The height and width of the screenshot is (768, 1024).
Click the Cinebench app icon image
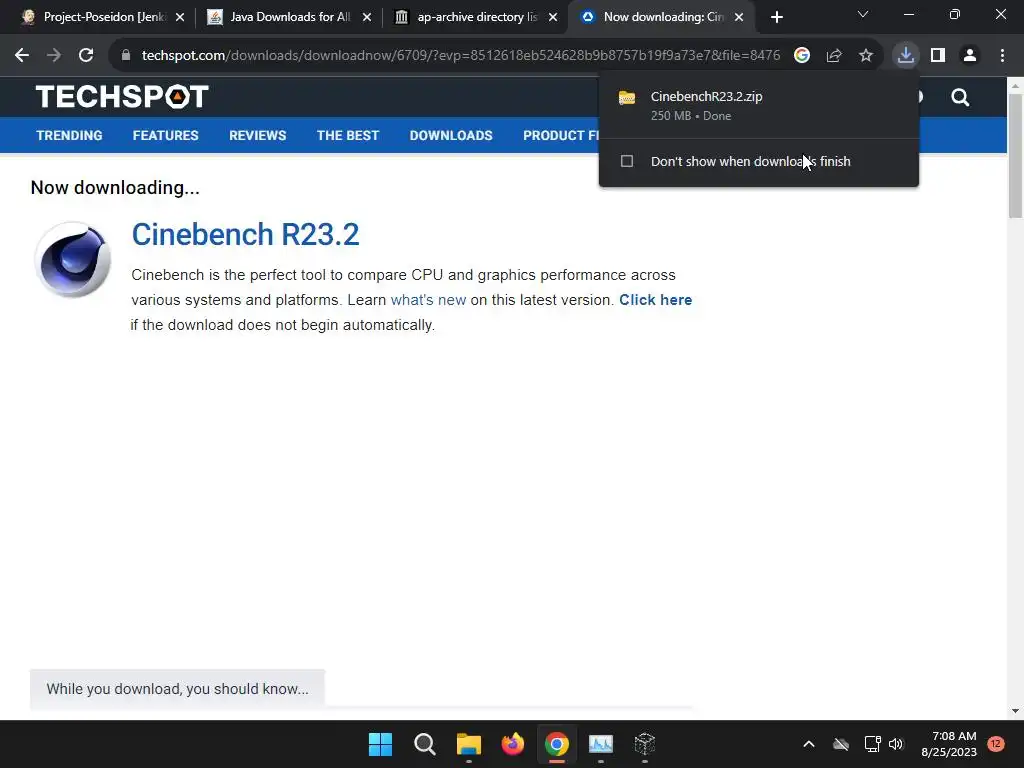pyautogui.click(x=72, y=260)
